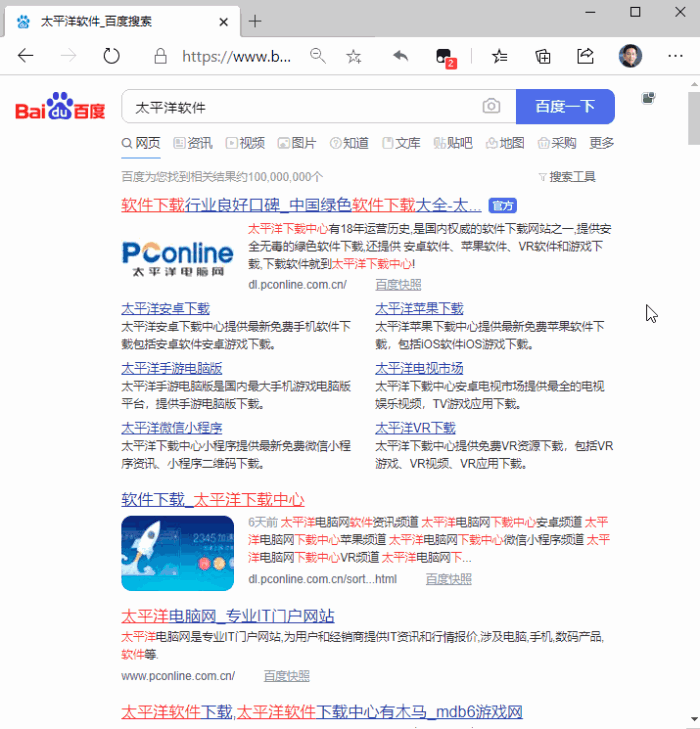Click the vertical scrollbar thumb

pos(694,119)
